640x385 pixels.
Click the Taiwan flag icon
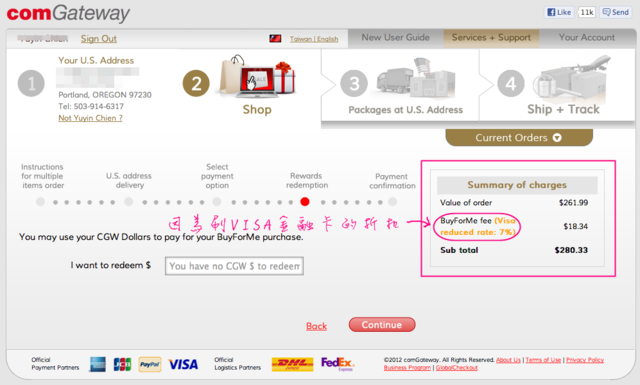(275, 39)
